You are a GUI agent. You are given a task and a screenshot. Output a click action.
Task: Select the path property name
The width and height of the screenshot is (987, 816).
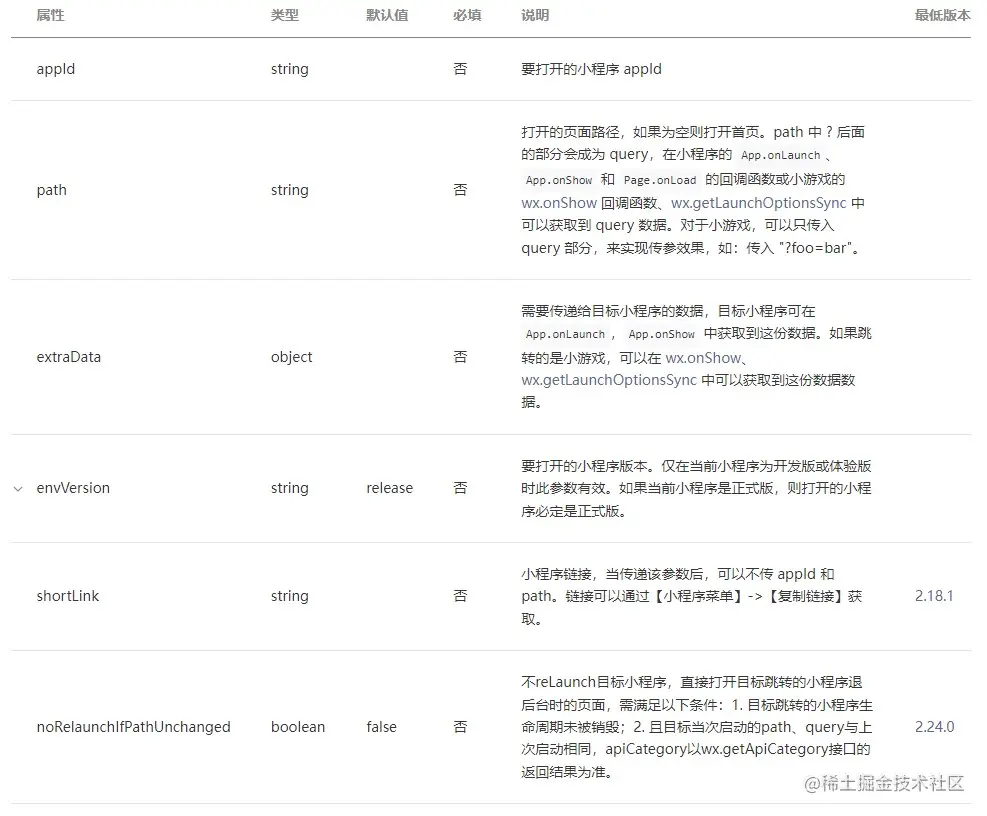(x=51, y=190)
